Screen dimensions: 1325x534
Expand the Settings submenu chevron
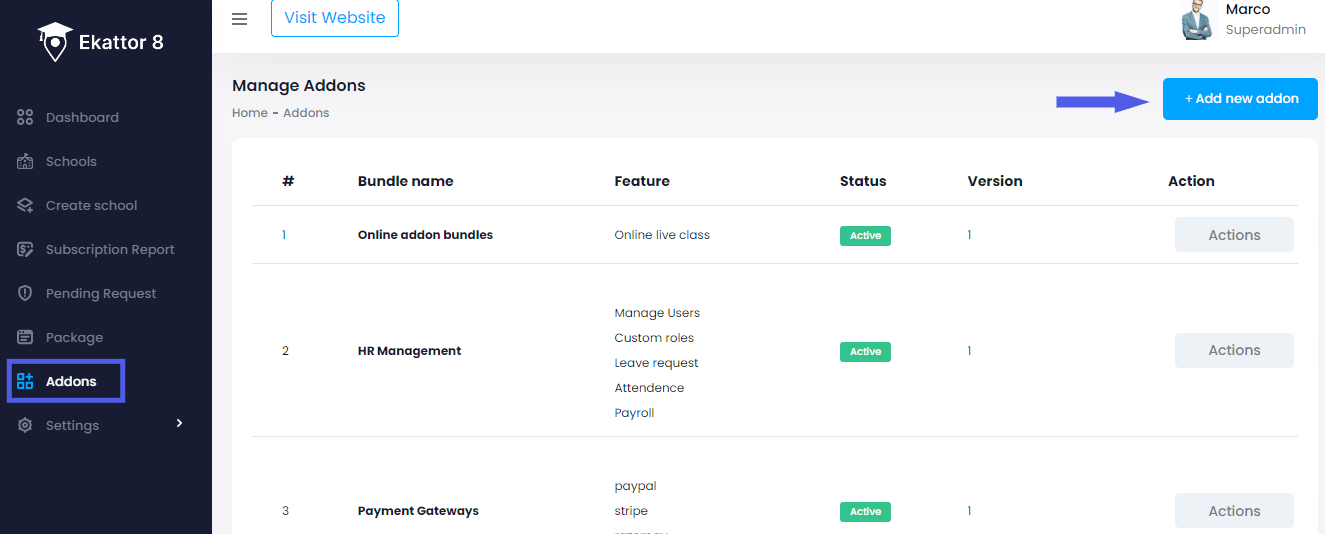point(180,424)
